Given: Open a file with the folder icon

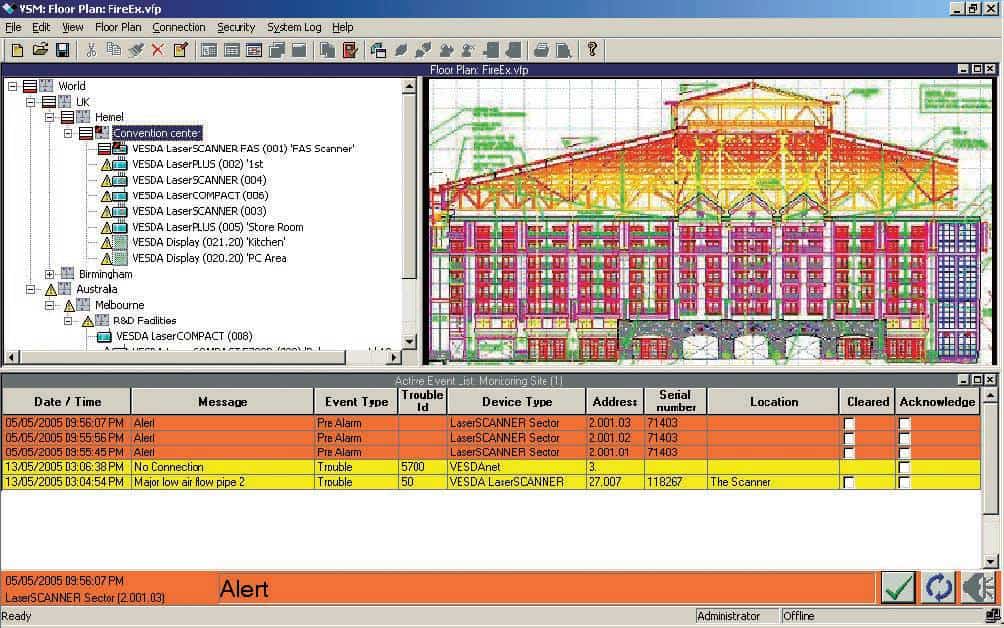Looking at the screenshot, I should point(40,50).
